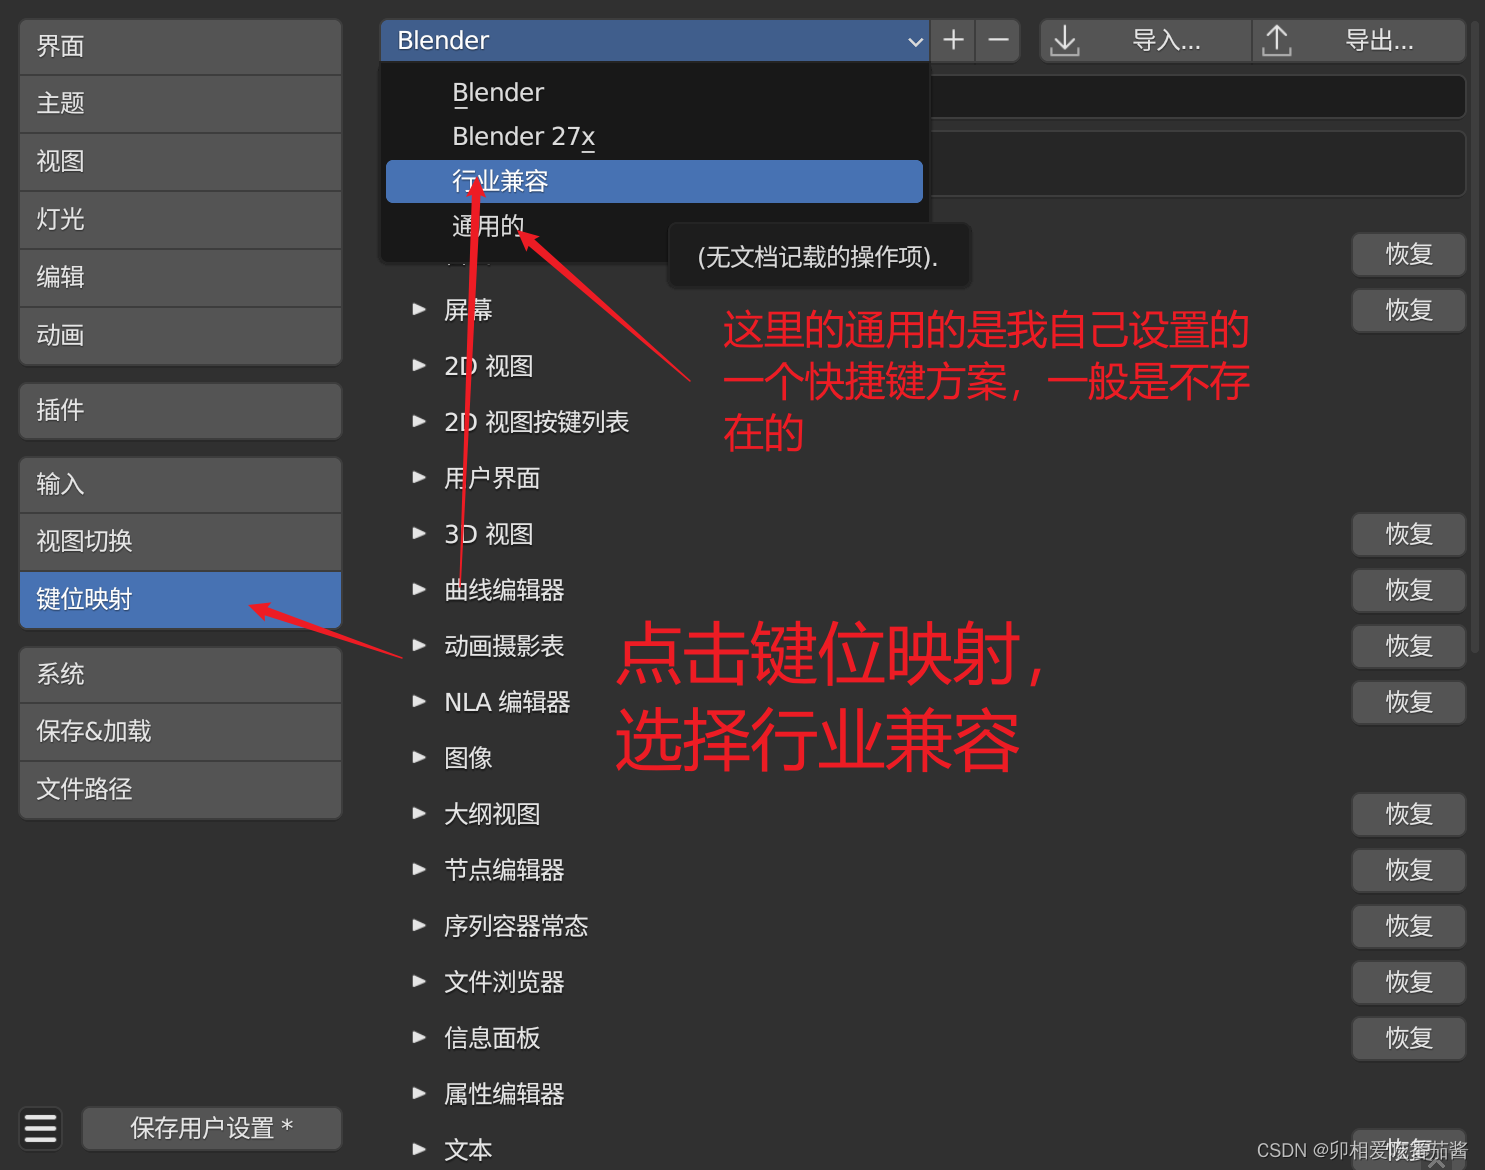Image resolution: width=1485 pixels, height=1170 pixels.
Task: Expand the 信息面板 keymap category
Action: [x=420, y=1038]
